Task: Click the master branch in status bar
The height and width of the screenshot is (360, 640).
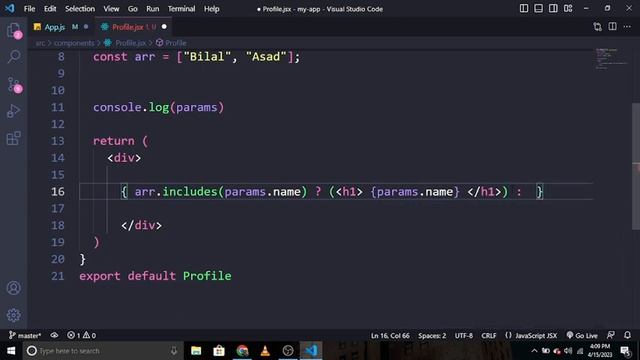Action: [x=25, y=336]
